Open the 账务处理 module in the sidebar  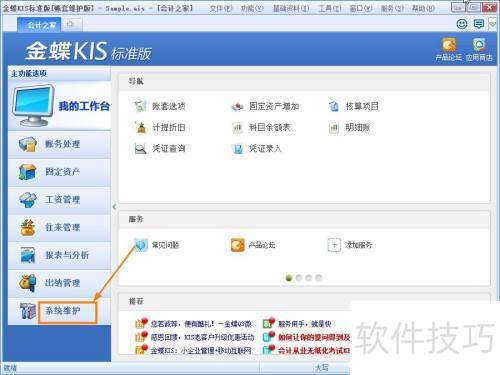tap(60, 144)
